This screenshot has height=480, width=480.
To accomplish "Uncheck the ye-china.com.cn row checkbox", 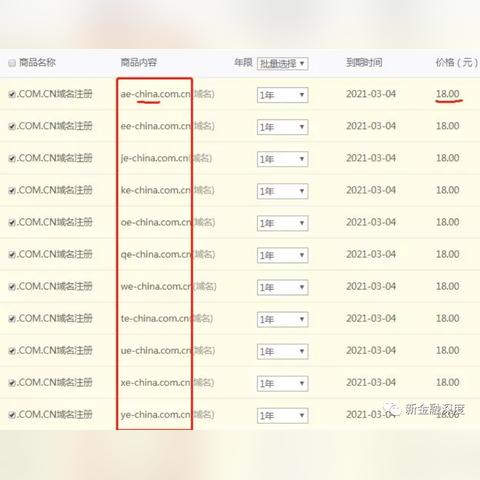I will coord(12,415).
